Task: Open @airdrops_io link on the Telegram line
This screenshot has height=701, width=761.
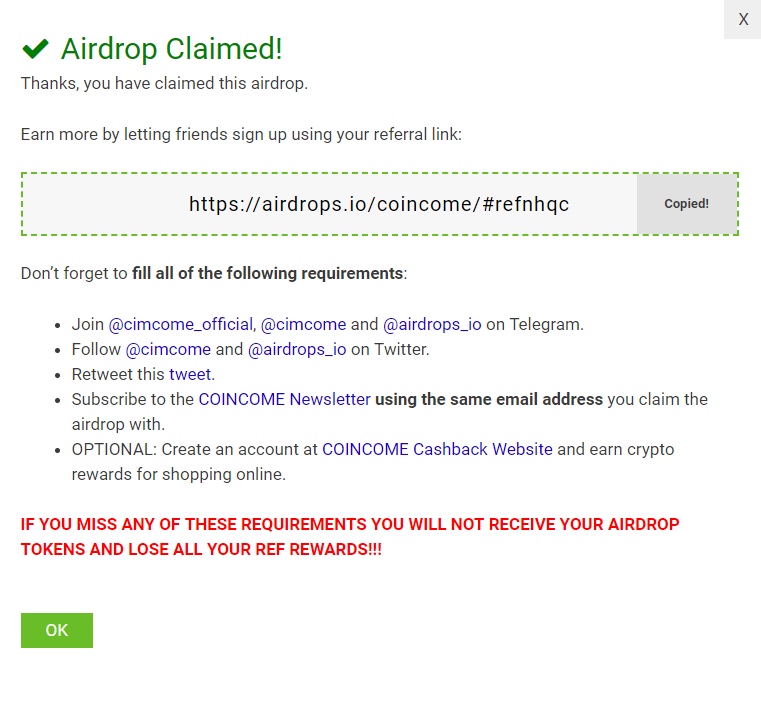Action: coord(432,324)
